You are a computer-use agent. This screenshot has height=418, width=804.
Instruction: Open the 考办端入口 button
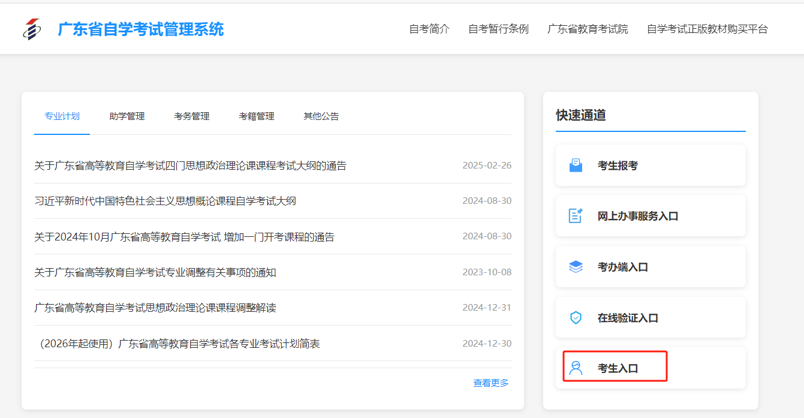pyautogui.click(x=651, y=267)
